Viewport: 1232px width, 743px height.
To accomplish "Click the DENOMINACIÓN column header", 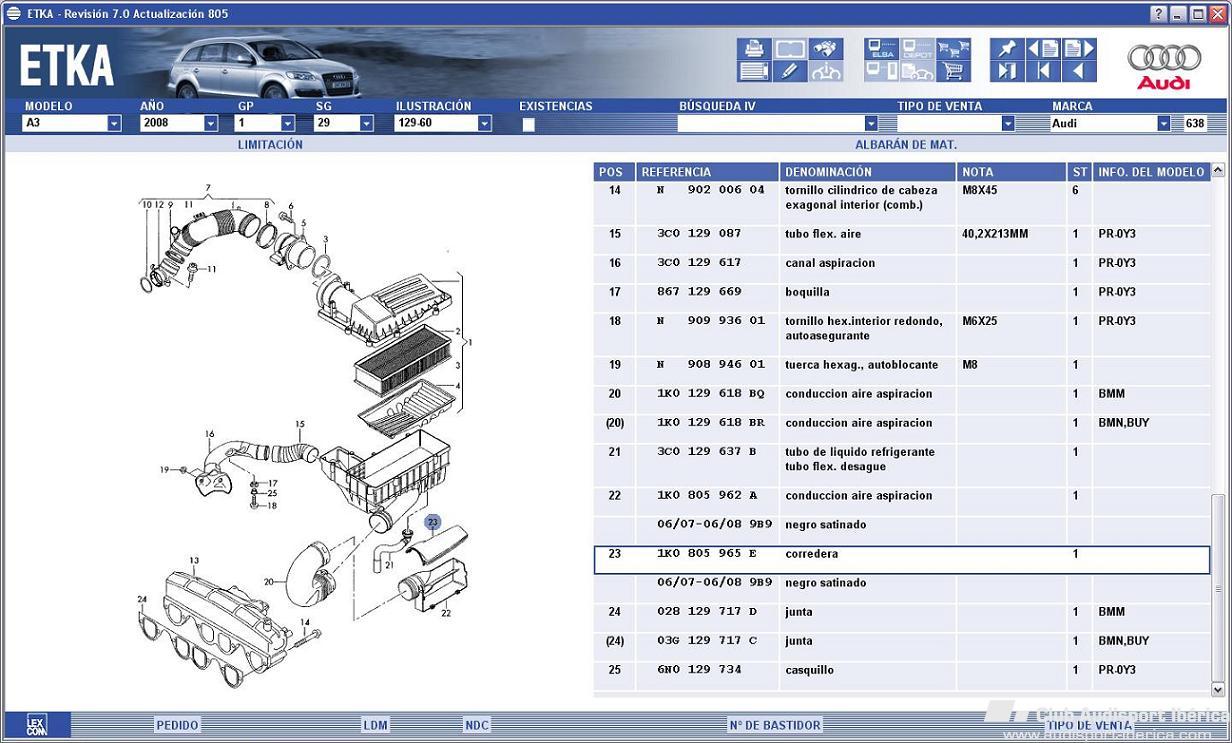I will [x=868, y=172].
